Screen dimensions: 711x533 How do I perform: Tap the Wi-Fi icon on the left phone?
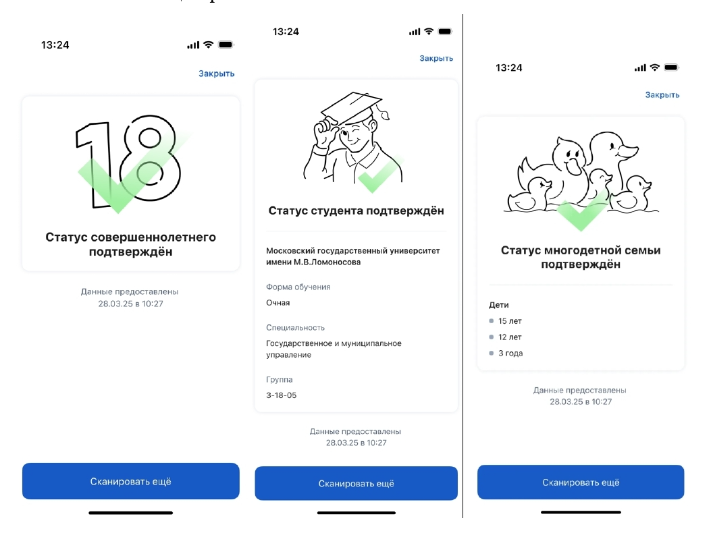208,44
